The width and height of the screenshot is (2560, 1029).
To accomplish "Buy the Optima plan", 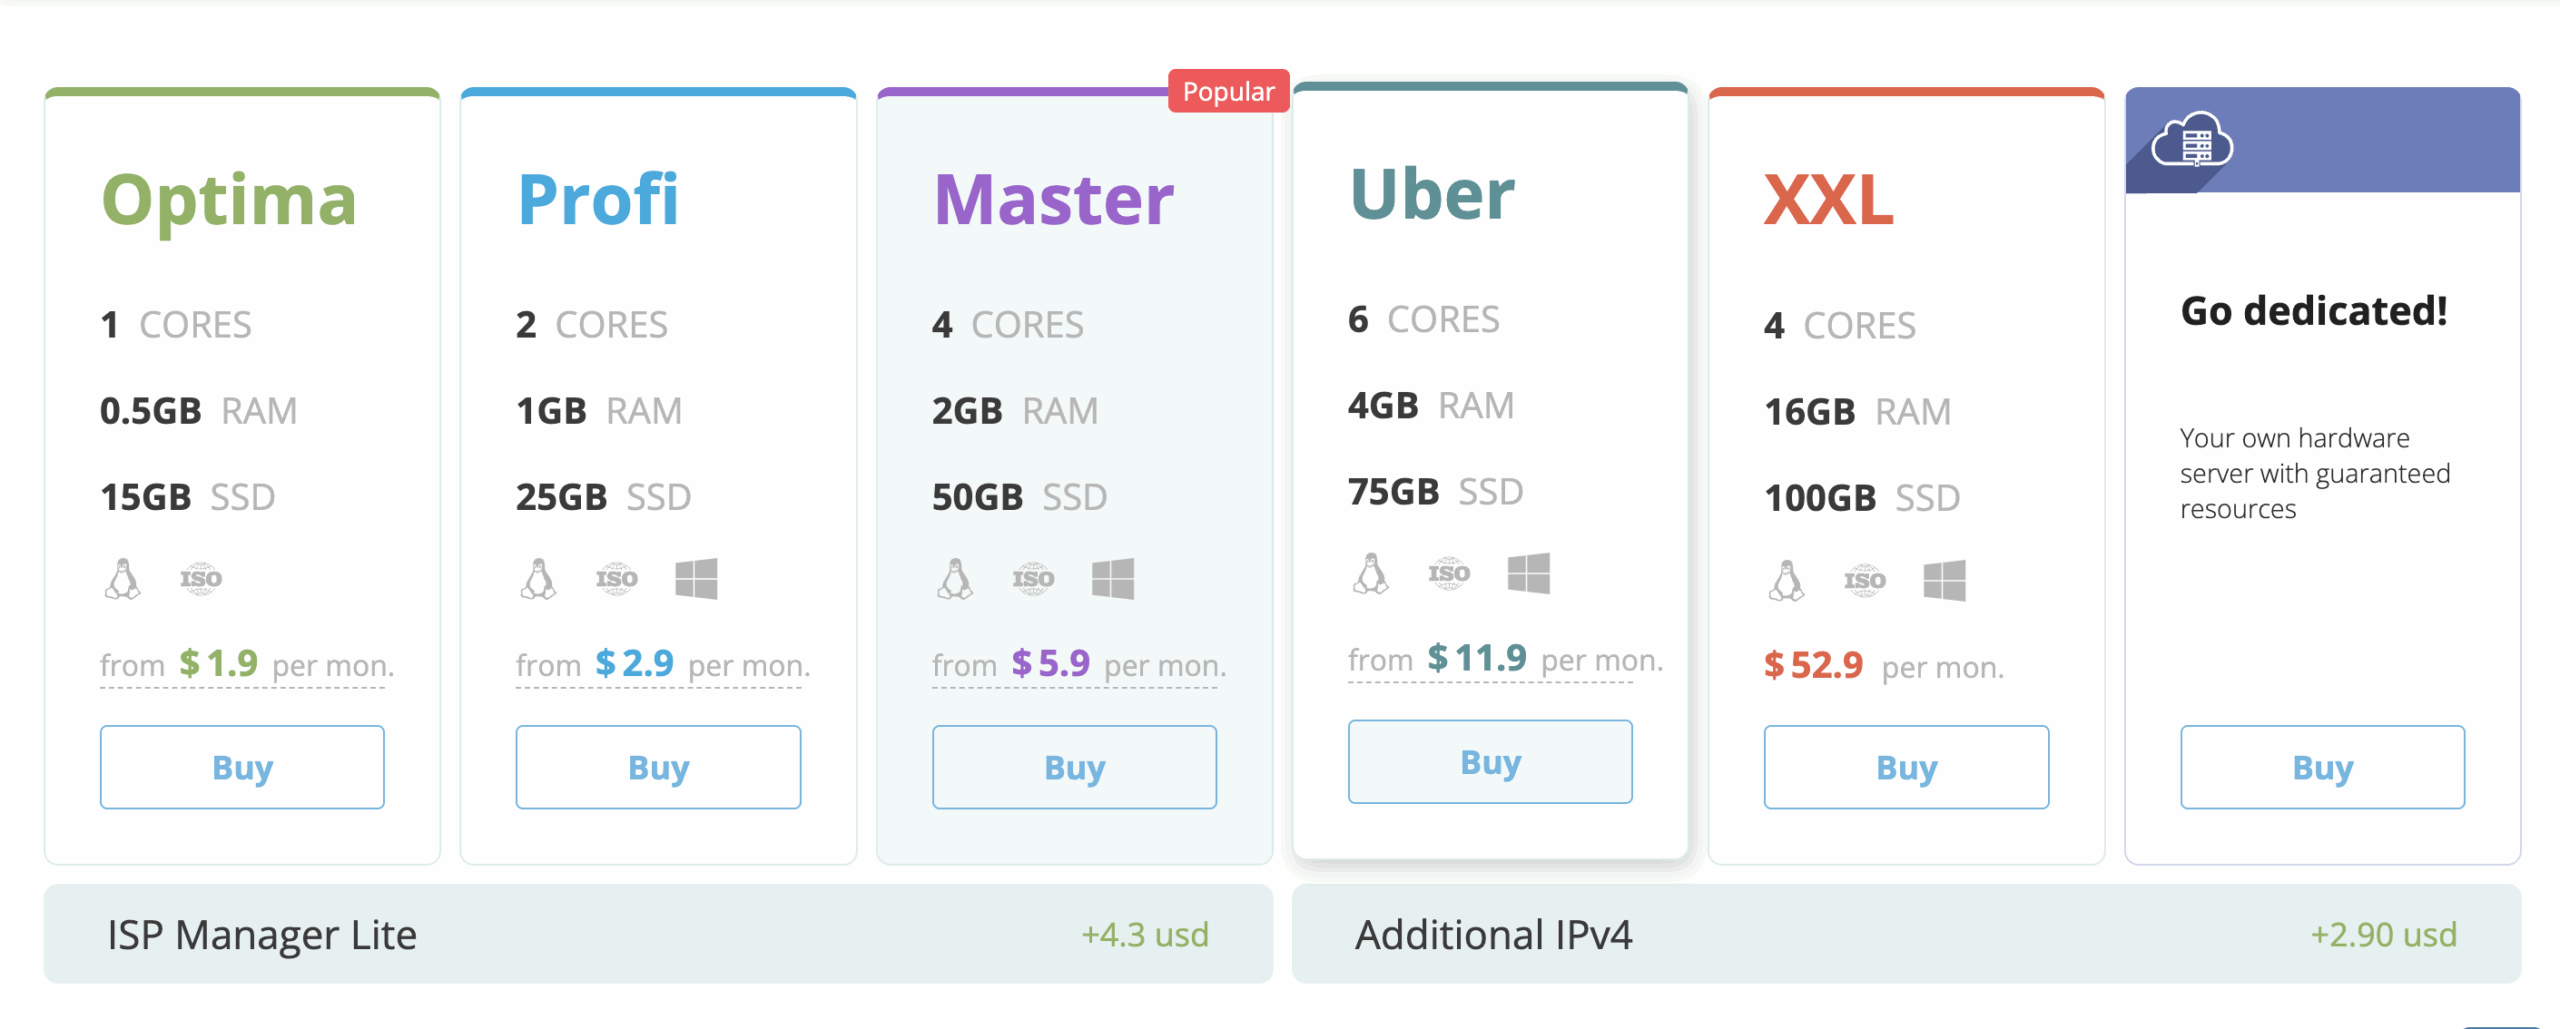I will [242, 767].
